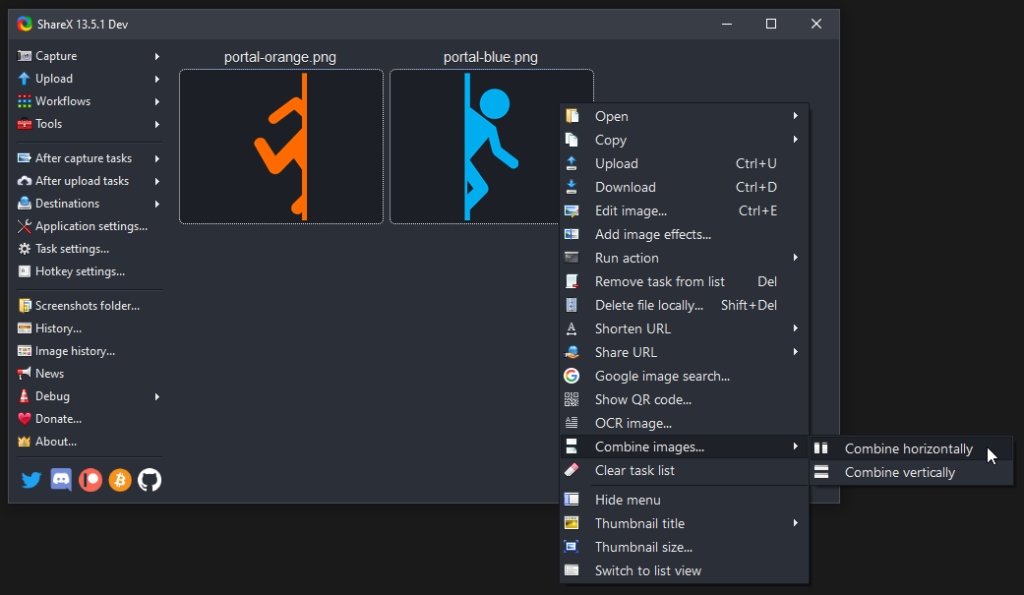1024x595 pixels.
Task: Choose Switch to list view
Action: pos(684,570)
